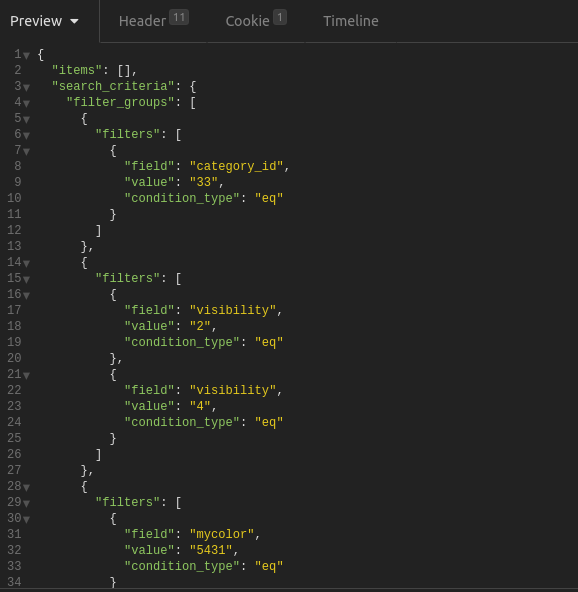
Task: Collapse filters array on line 15
Action: (26, 280)
